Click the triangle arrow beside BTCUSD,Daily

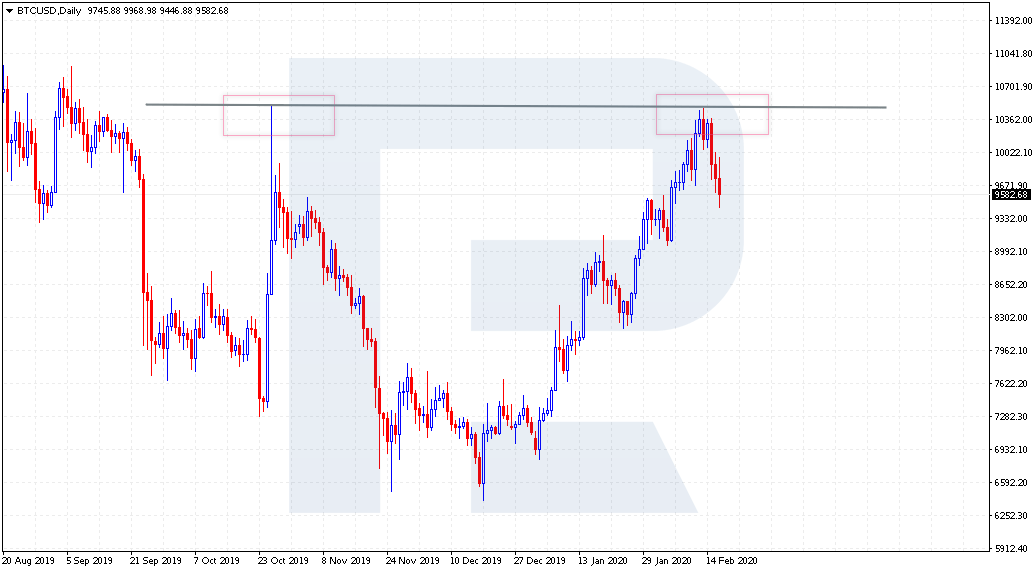9,10
